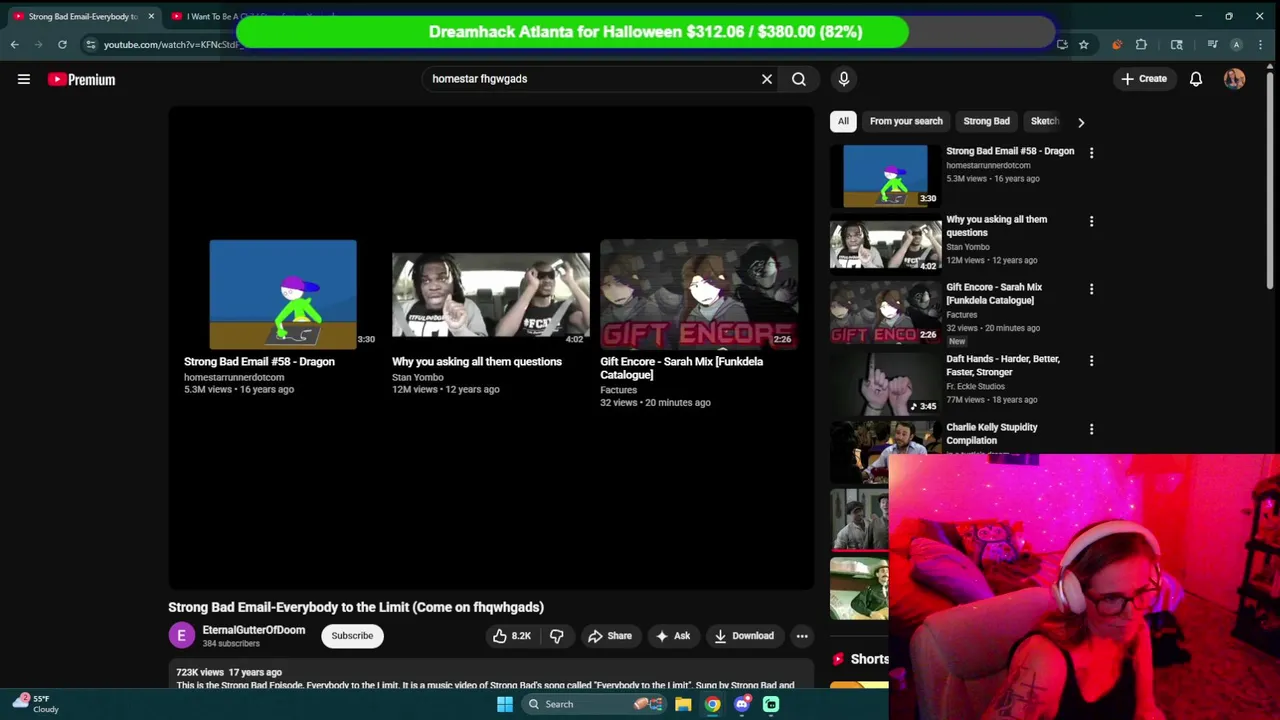Viewport: 1280px width, 720px height.
Task: Play endscreen Strong Bad Email #58 Dragon thumbnail
Action: [283, 294]
